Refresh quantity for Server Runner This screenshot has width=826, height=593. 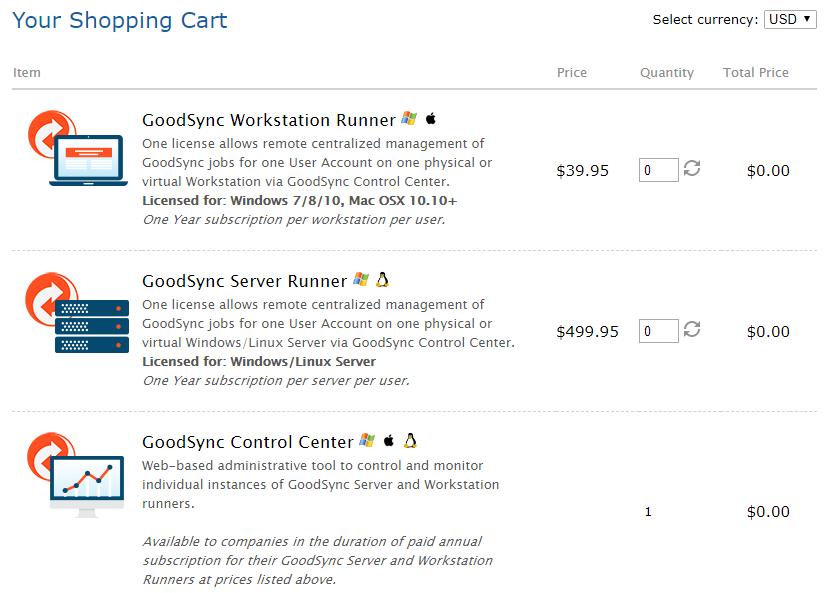(x=692, y=330)
